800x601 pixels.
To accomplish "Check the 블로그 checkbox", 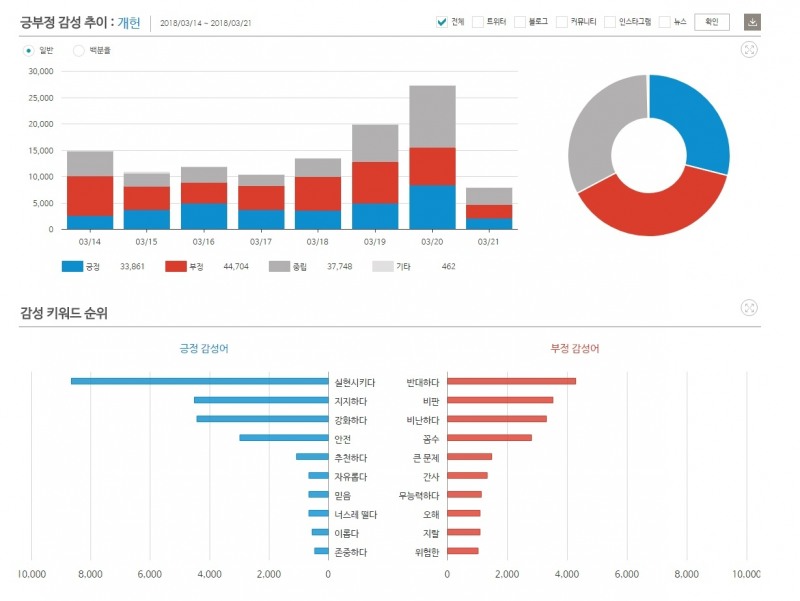I will point(520,22).
